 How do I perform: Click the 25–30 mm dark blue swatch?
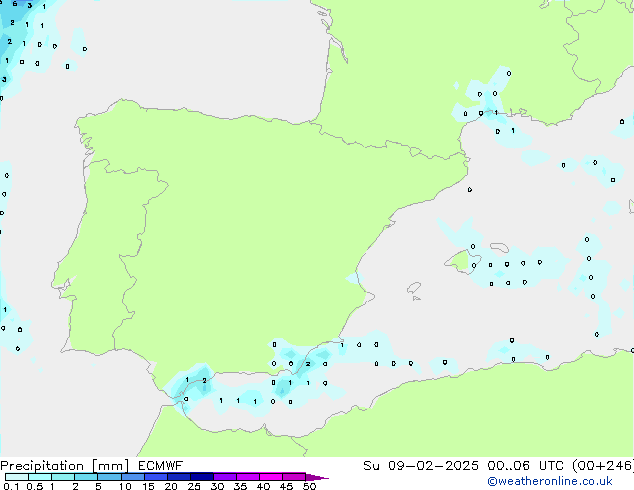201,477
